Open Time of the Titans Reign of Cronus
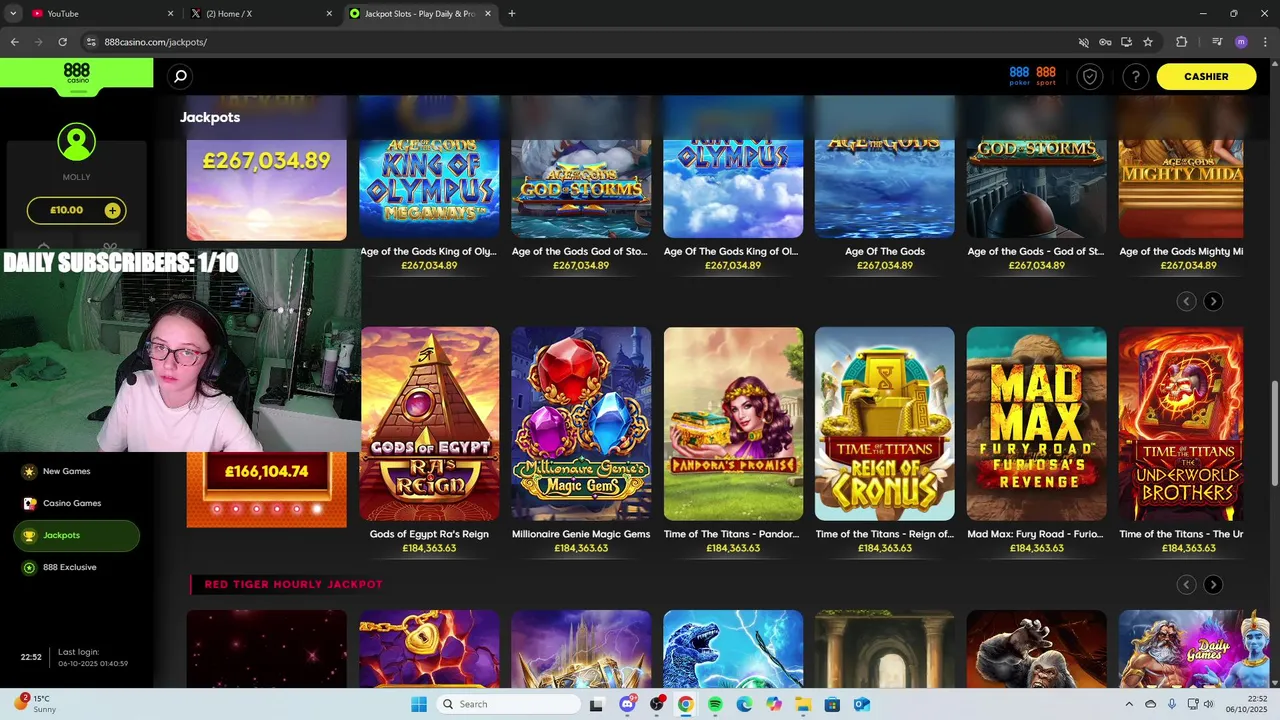The width and height of the screenshot is (1280, 720). 885,424
